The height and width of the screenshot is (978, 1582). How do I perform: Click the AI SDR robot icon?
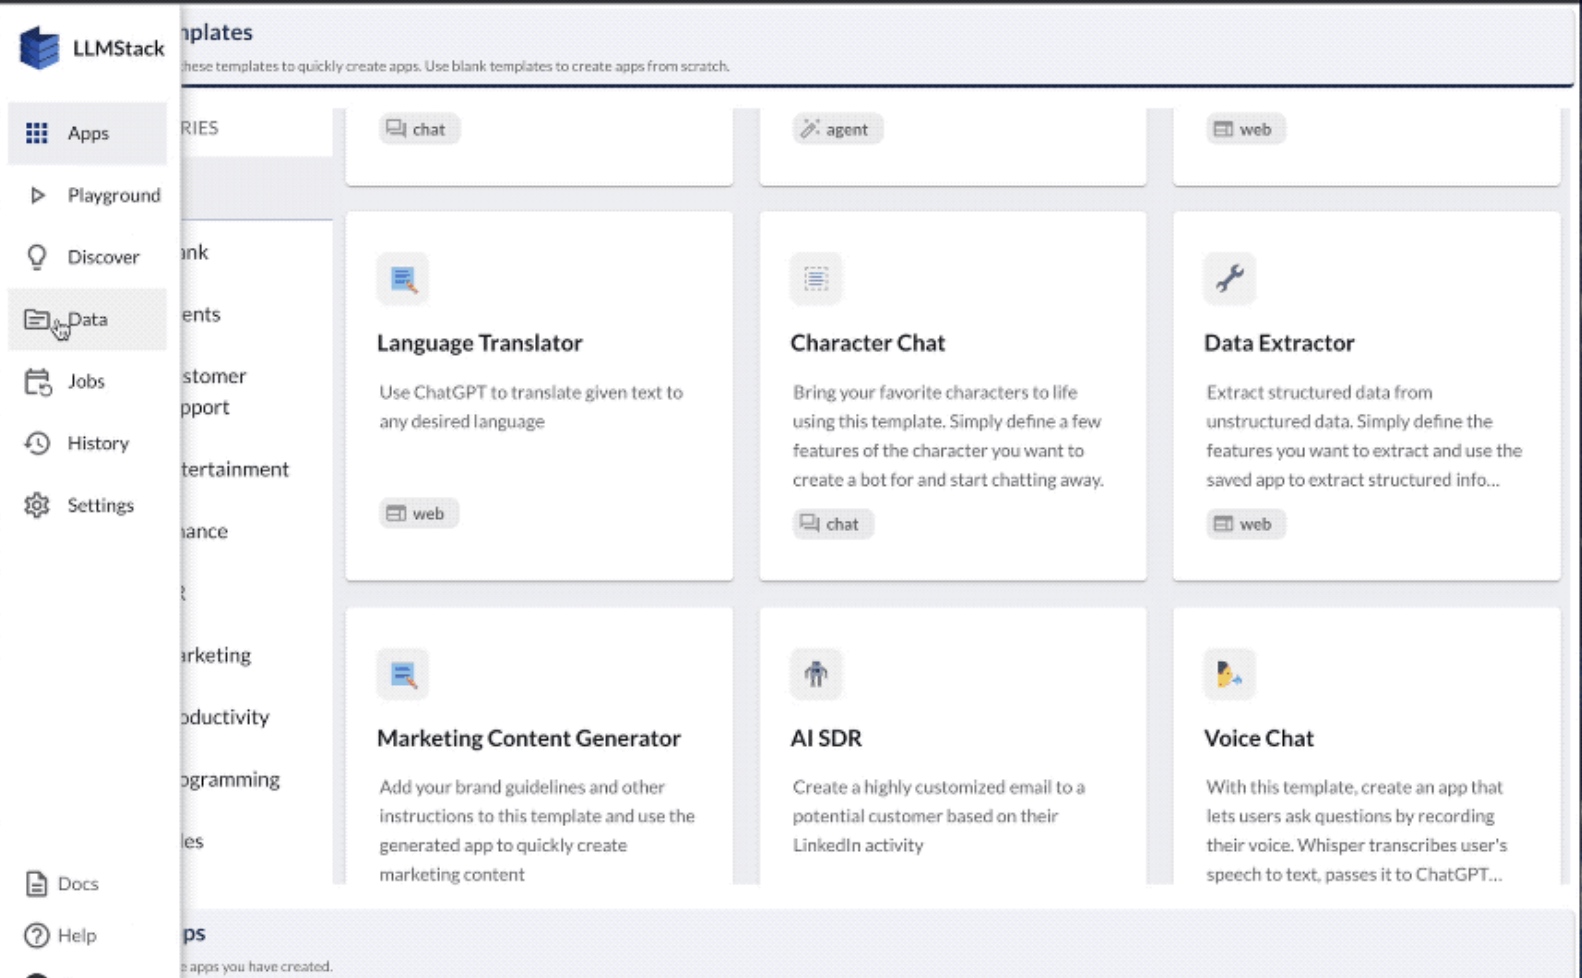tap(816, 674)
